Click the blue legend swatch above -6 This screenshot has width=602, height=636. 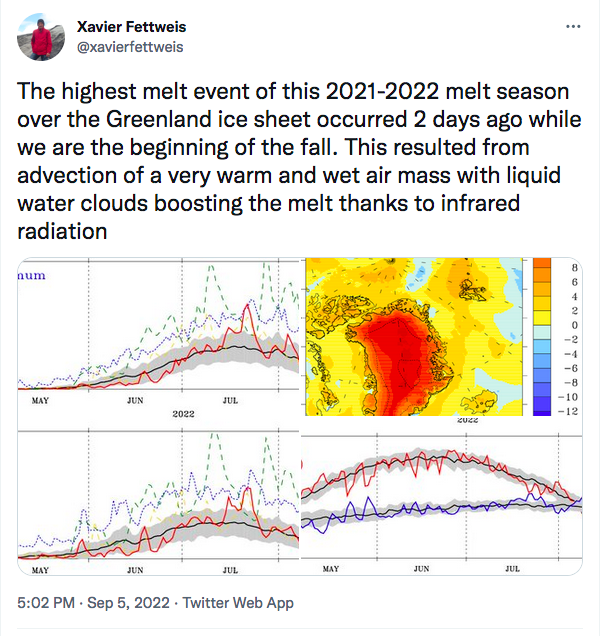click(x=543, y=362)
